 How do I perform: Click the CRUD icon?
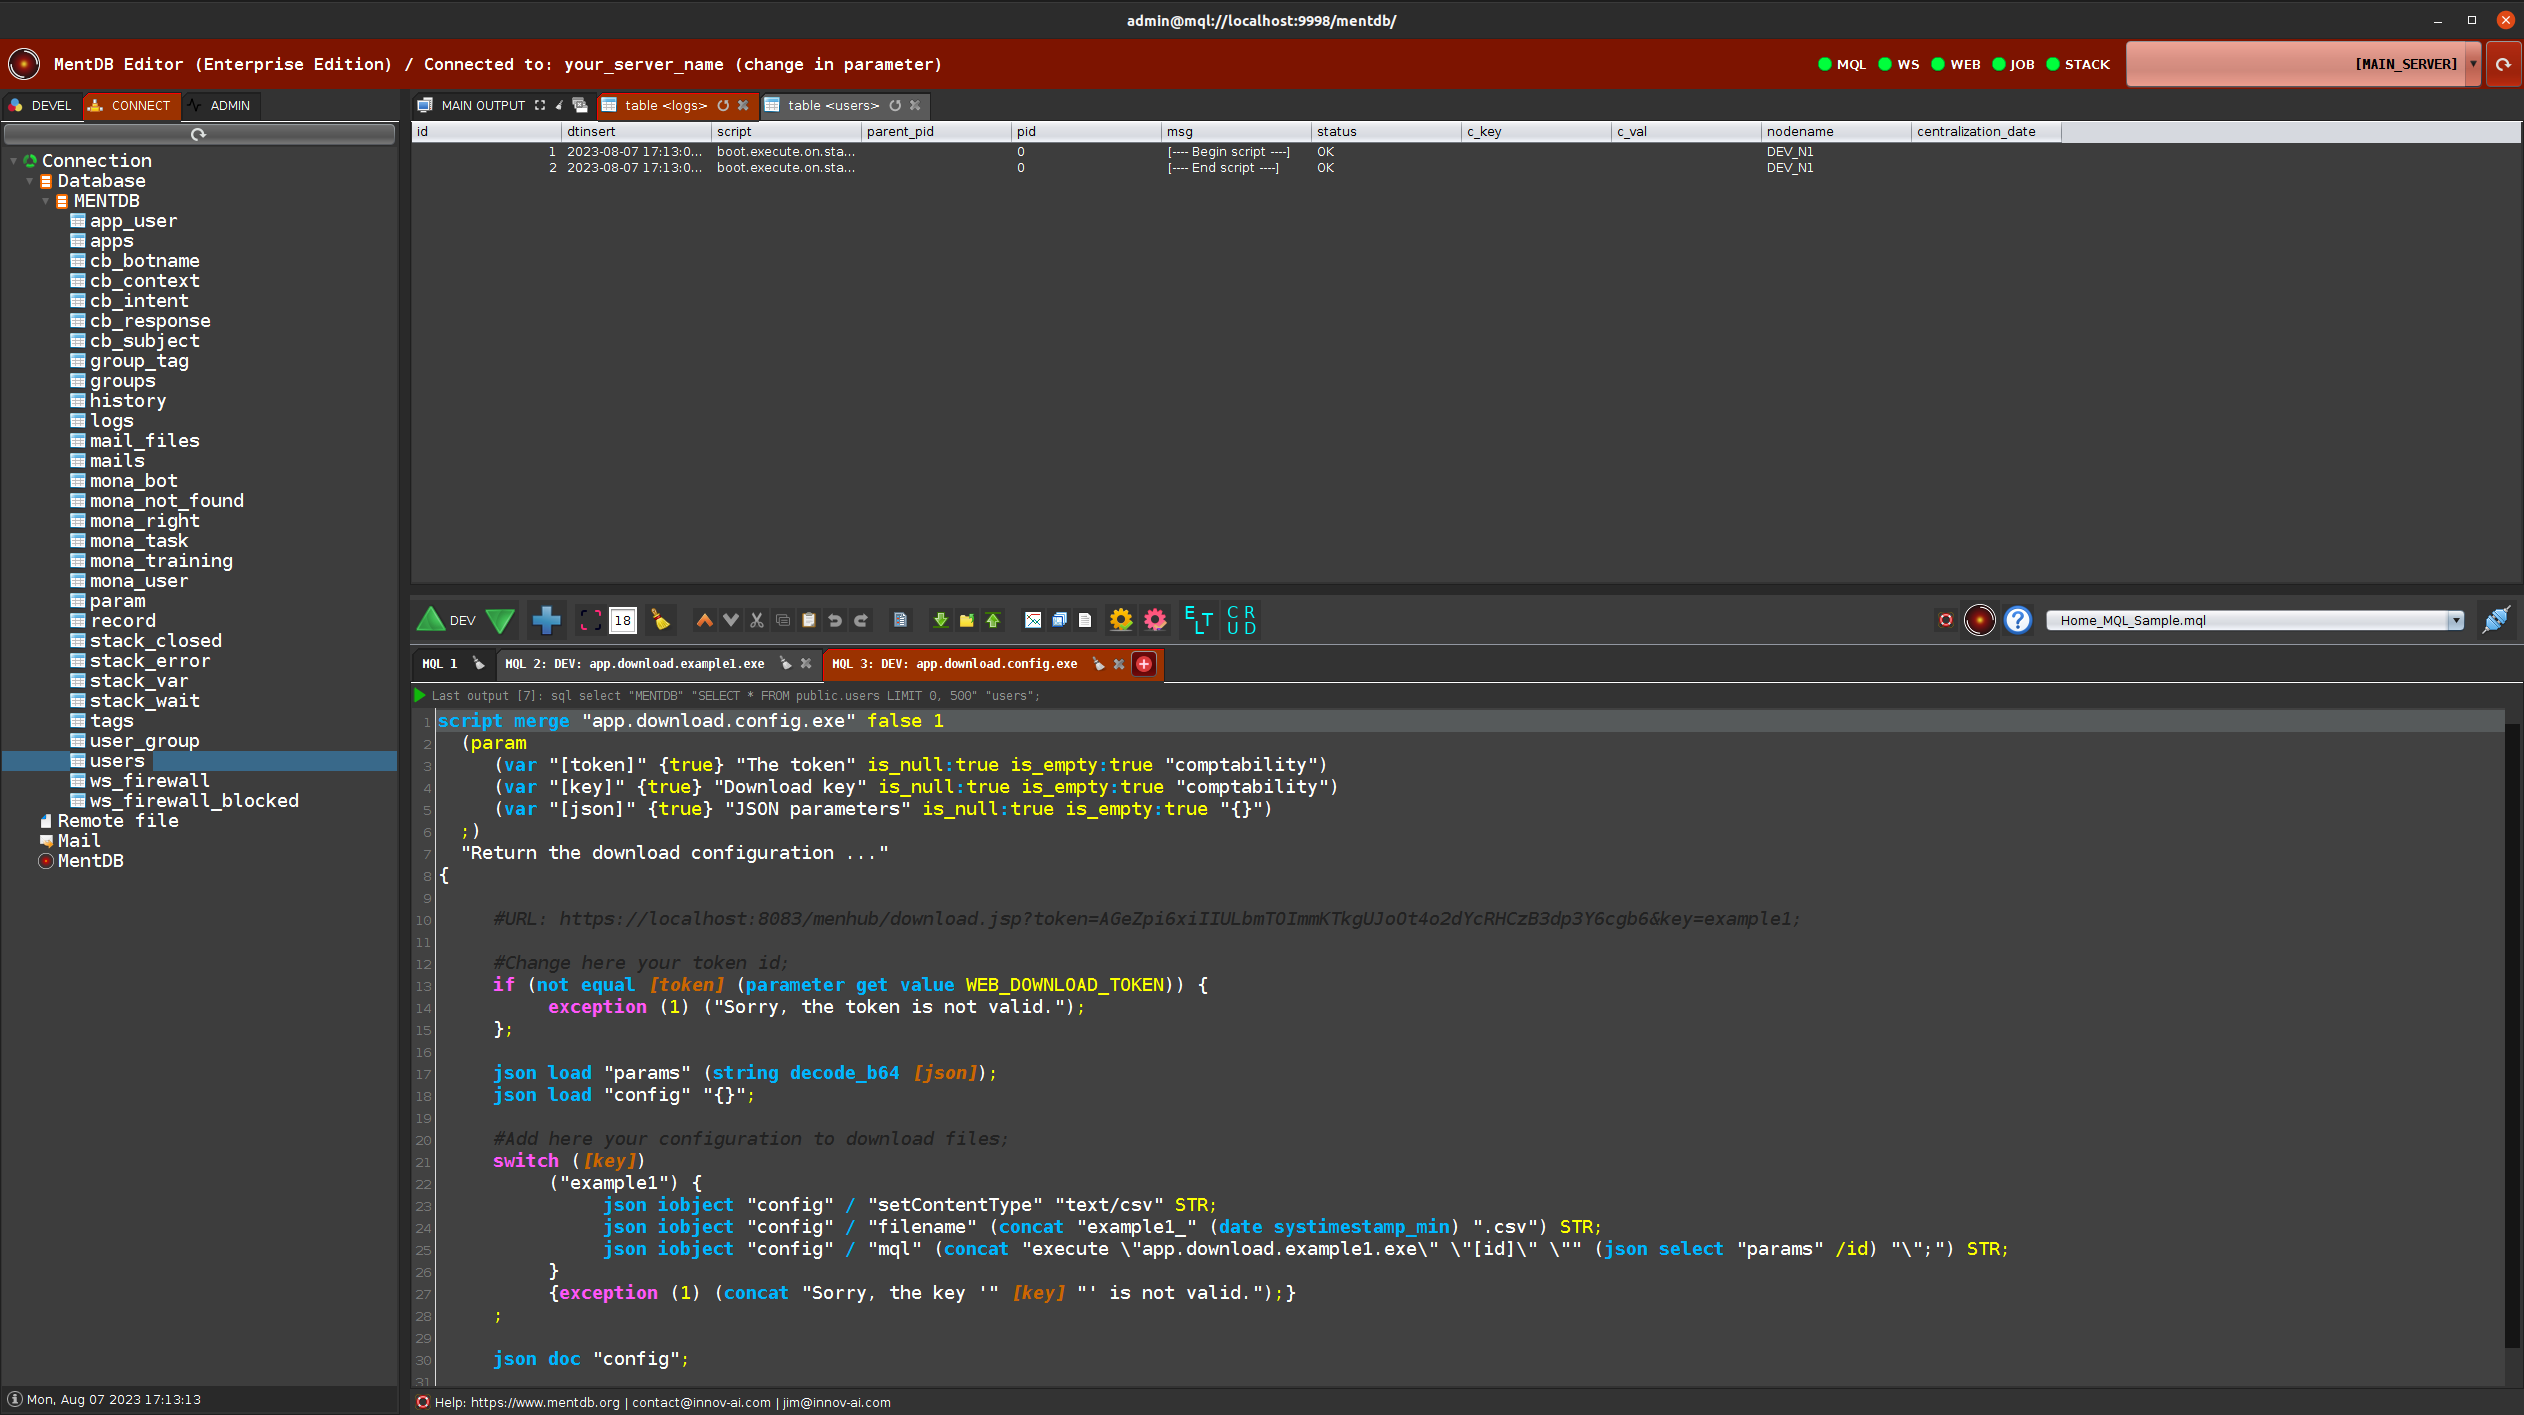pyautogui.click(x=1241, y=620)
